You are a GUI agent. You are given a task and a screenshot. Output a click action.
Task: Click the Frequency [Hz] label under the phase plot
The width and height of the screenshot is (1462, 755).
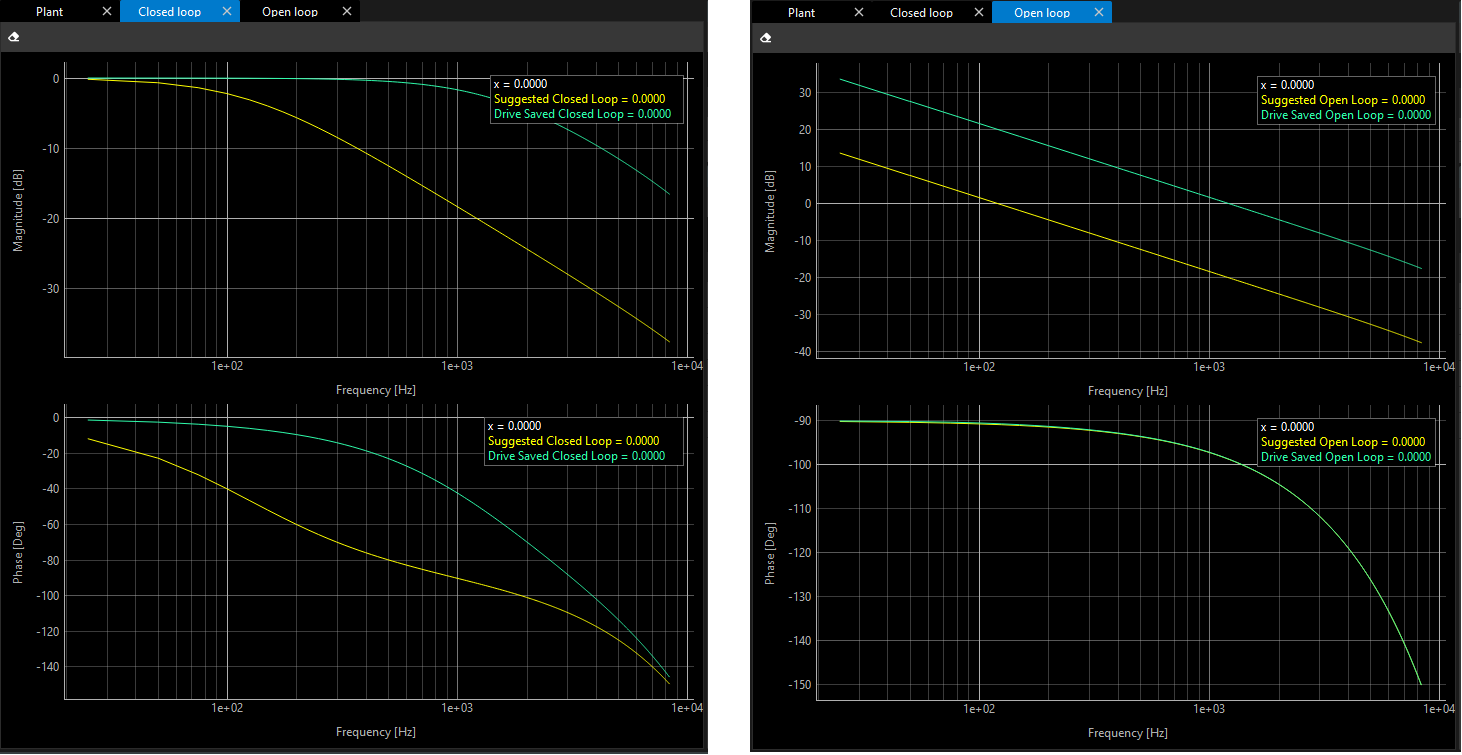click(376, 731)
